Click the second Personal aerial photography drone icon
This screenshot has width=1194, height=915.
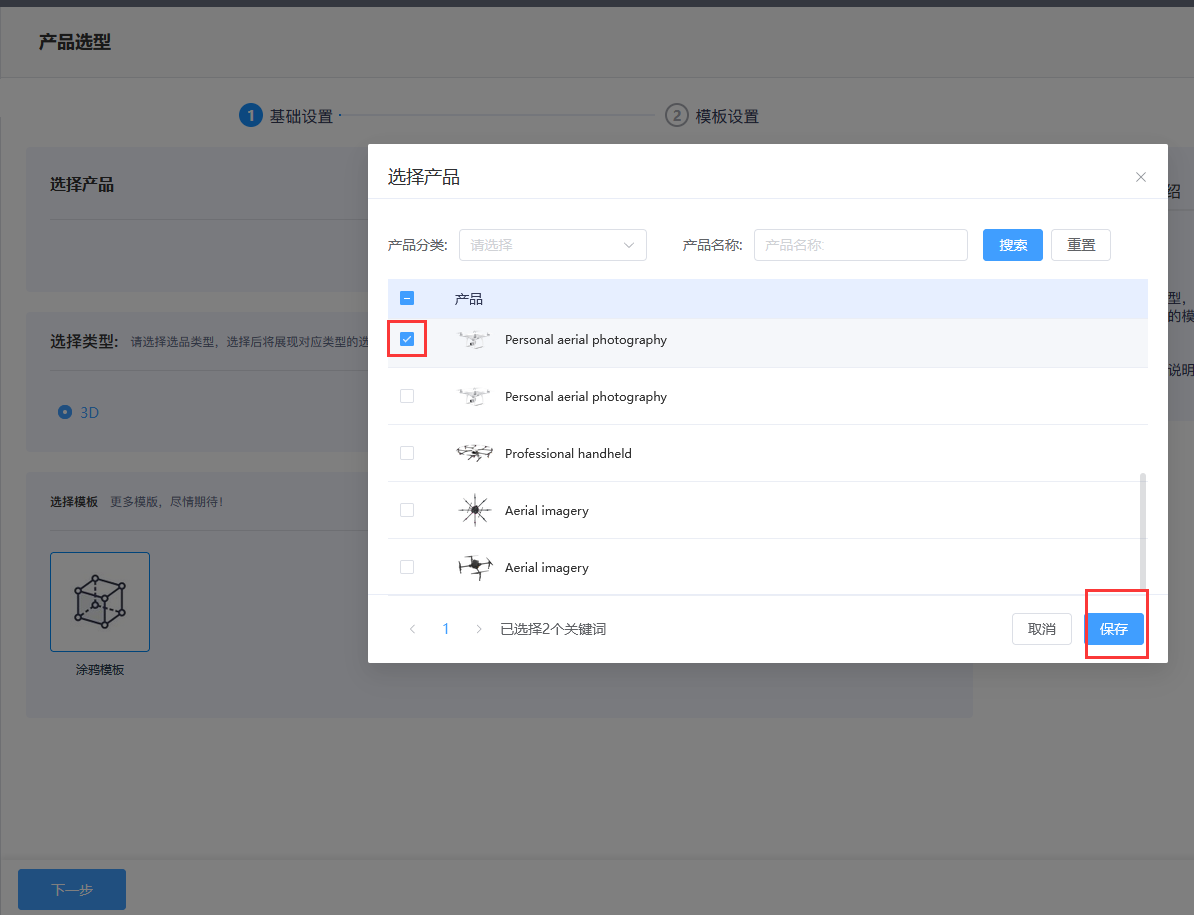coord(474,397)
